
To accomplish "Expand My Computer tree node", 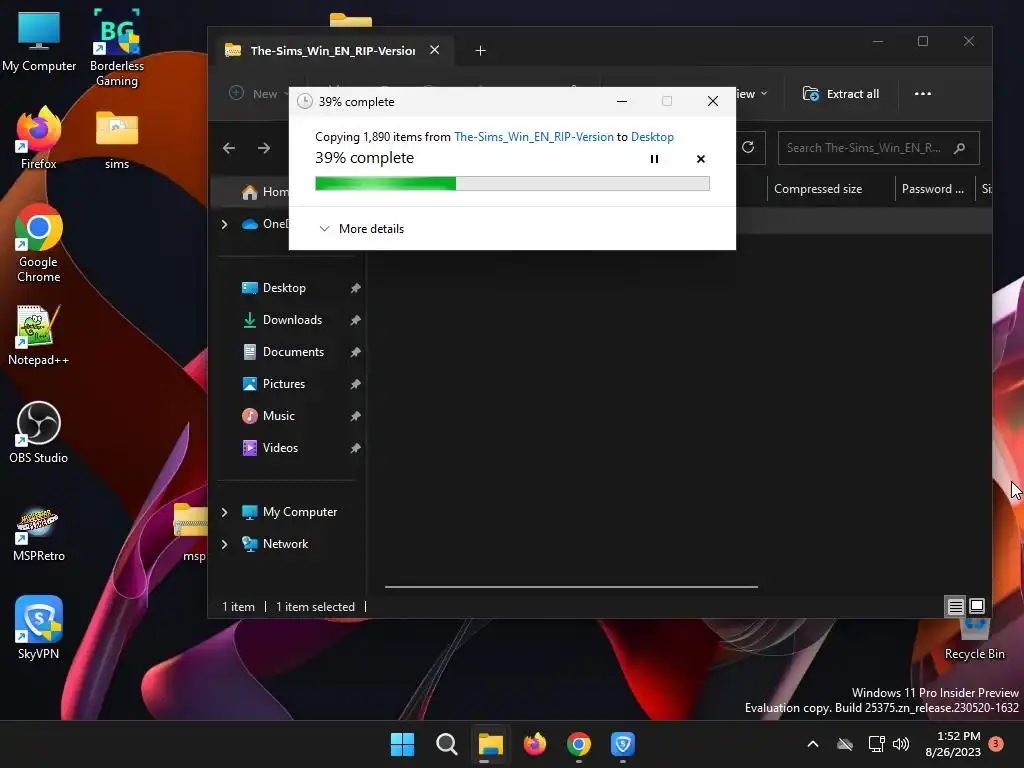I will (x=224, y=512).
